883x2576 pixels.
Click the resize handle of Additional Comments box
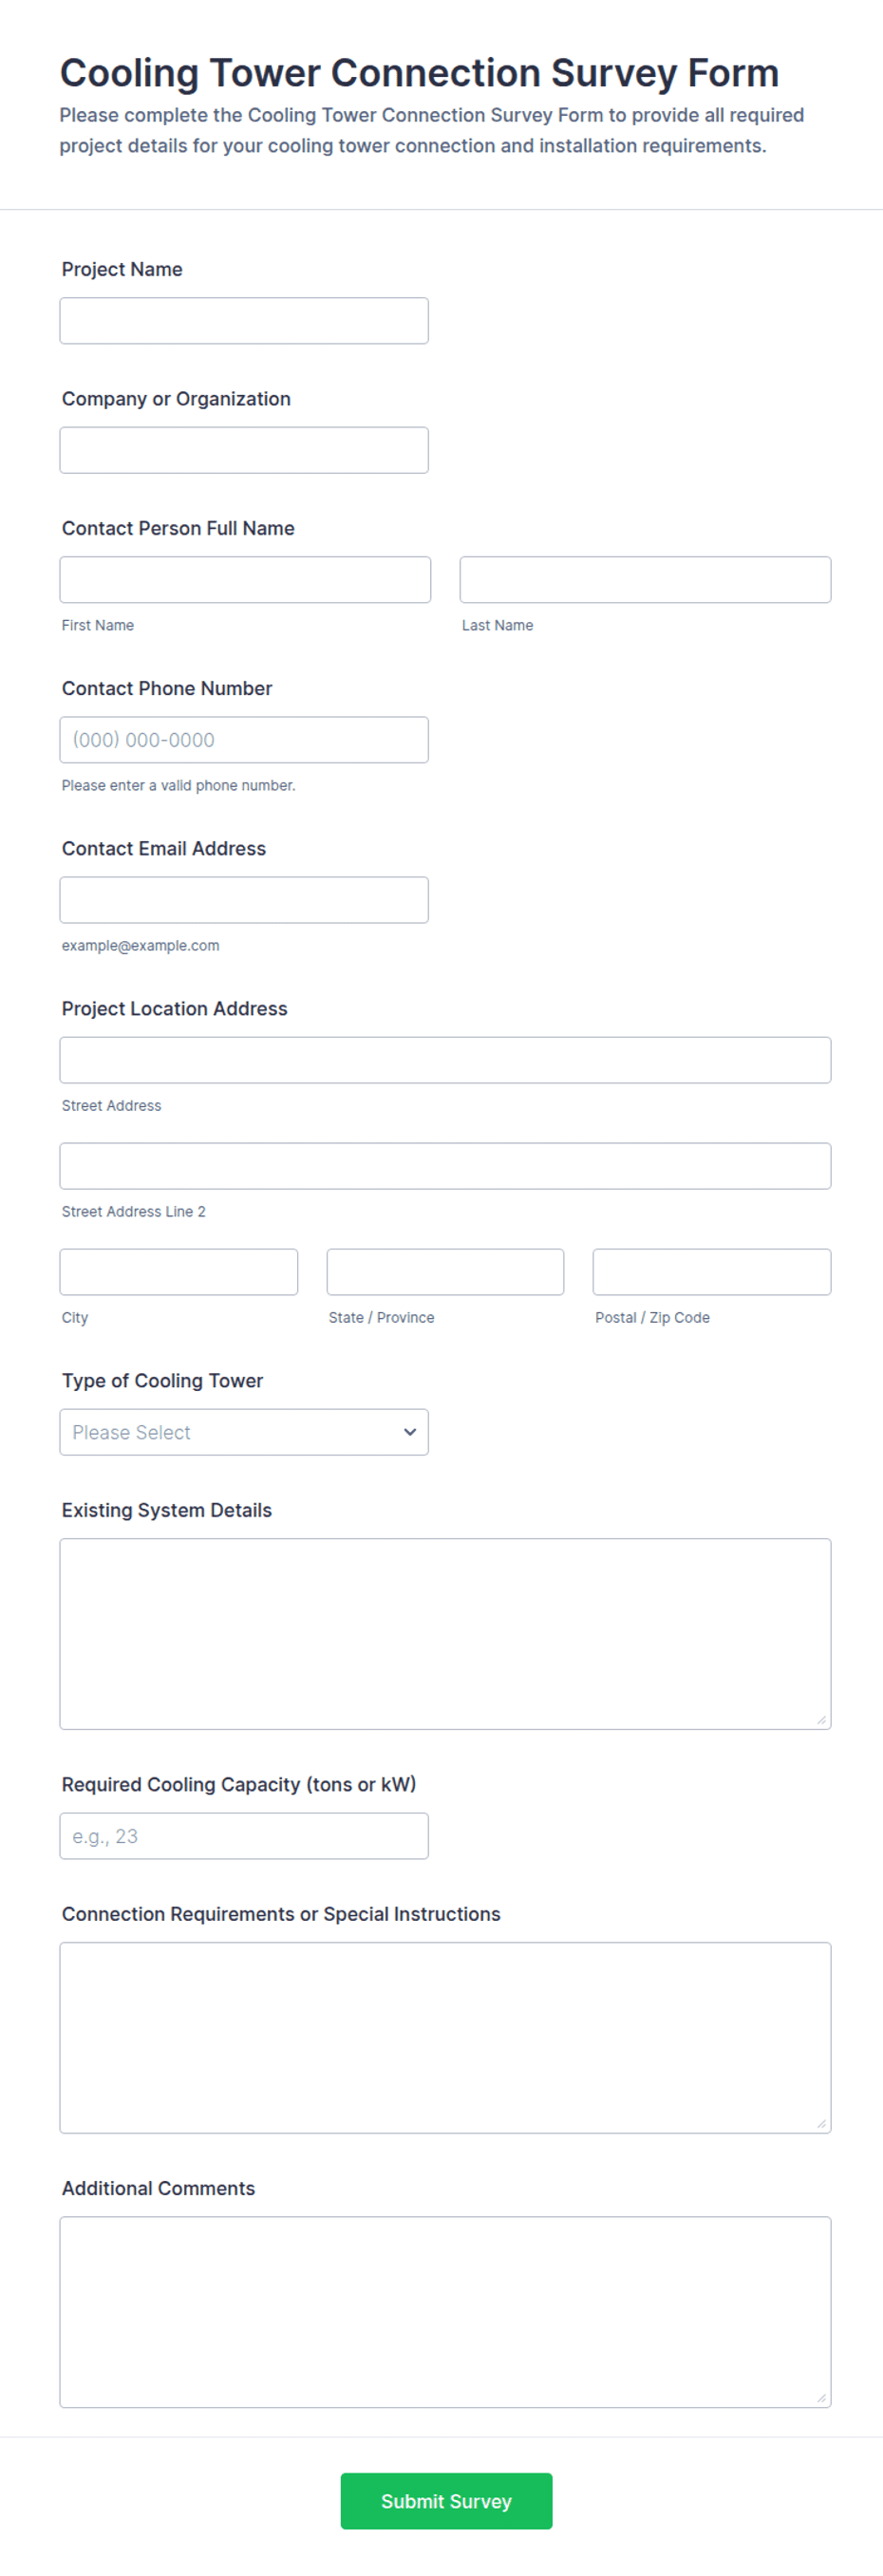tap(821, 2398)
